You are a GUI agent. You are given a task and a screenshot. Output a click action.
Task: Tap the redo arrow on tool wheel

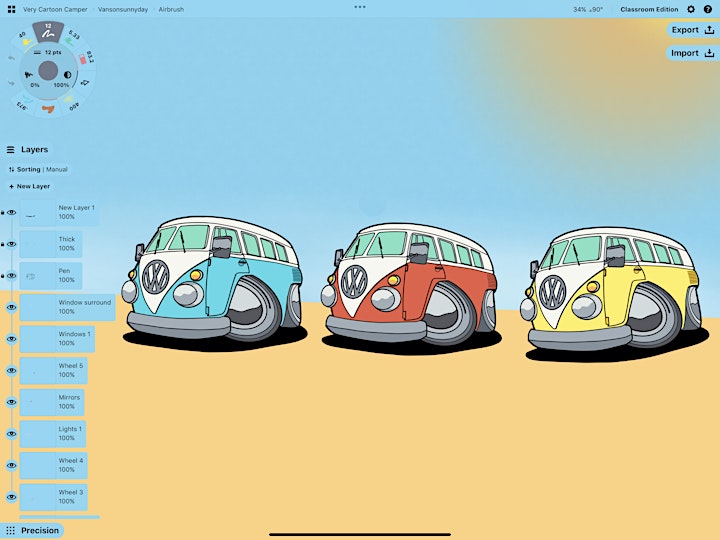11,83
